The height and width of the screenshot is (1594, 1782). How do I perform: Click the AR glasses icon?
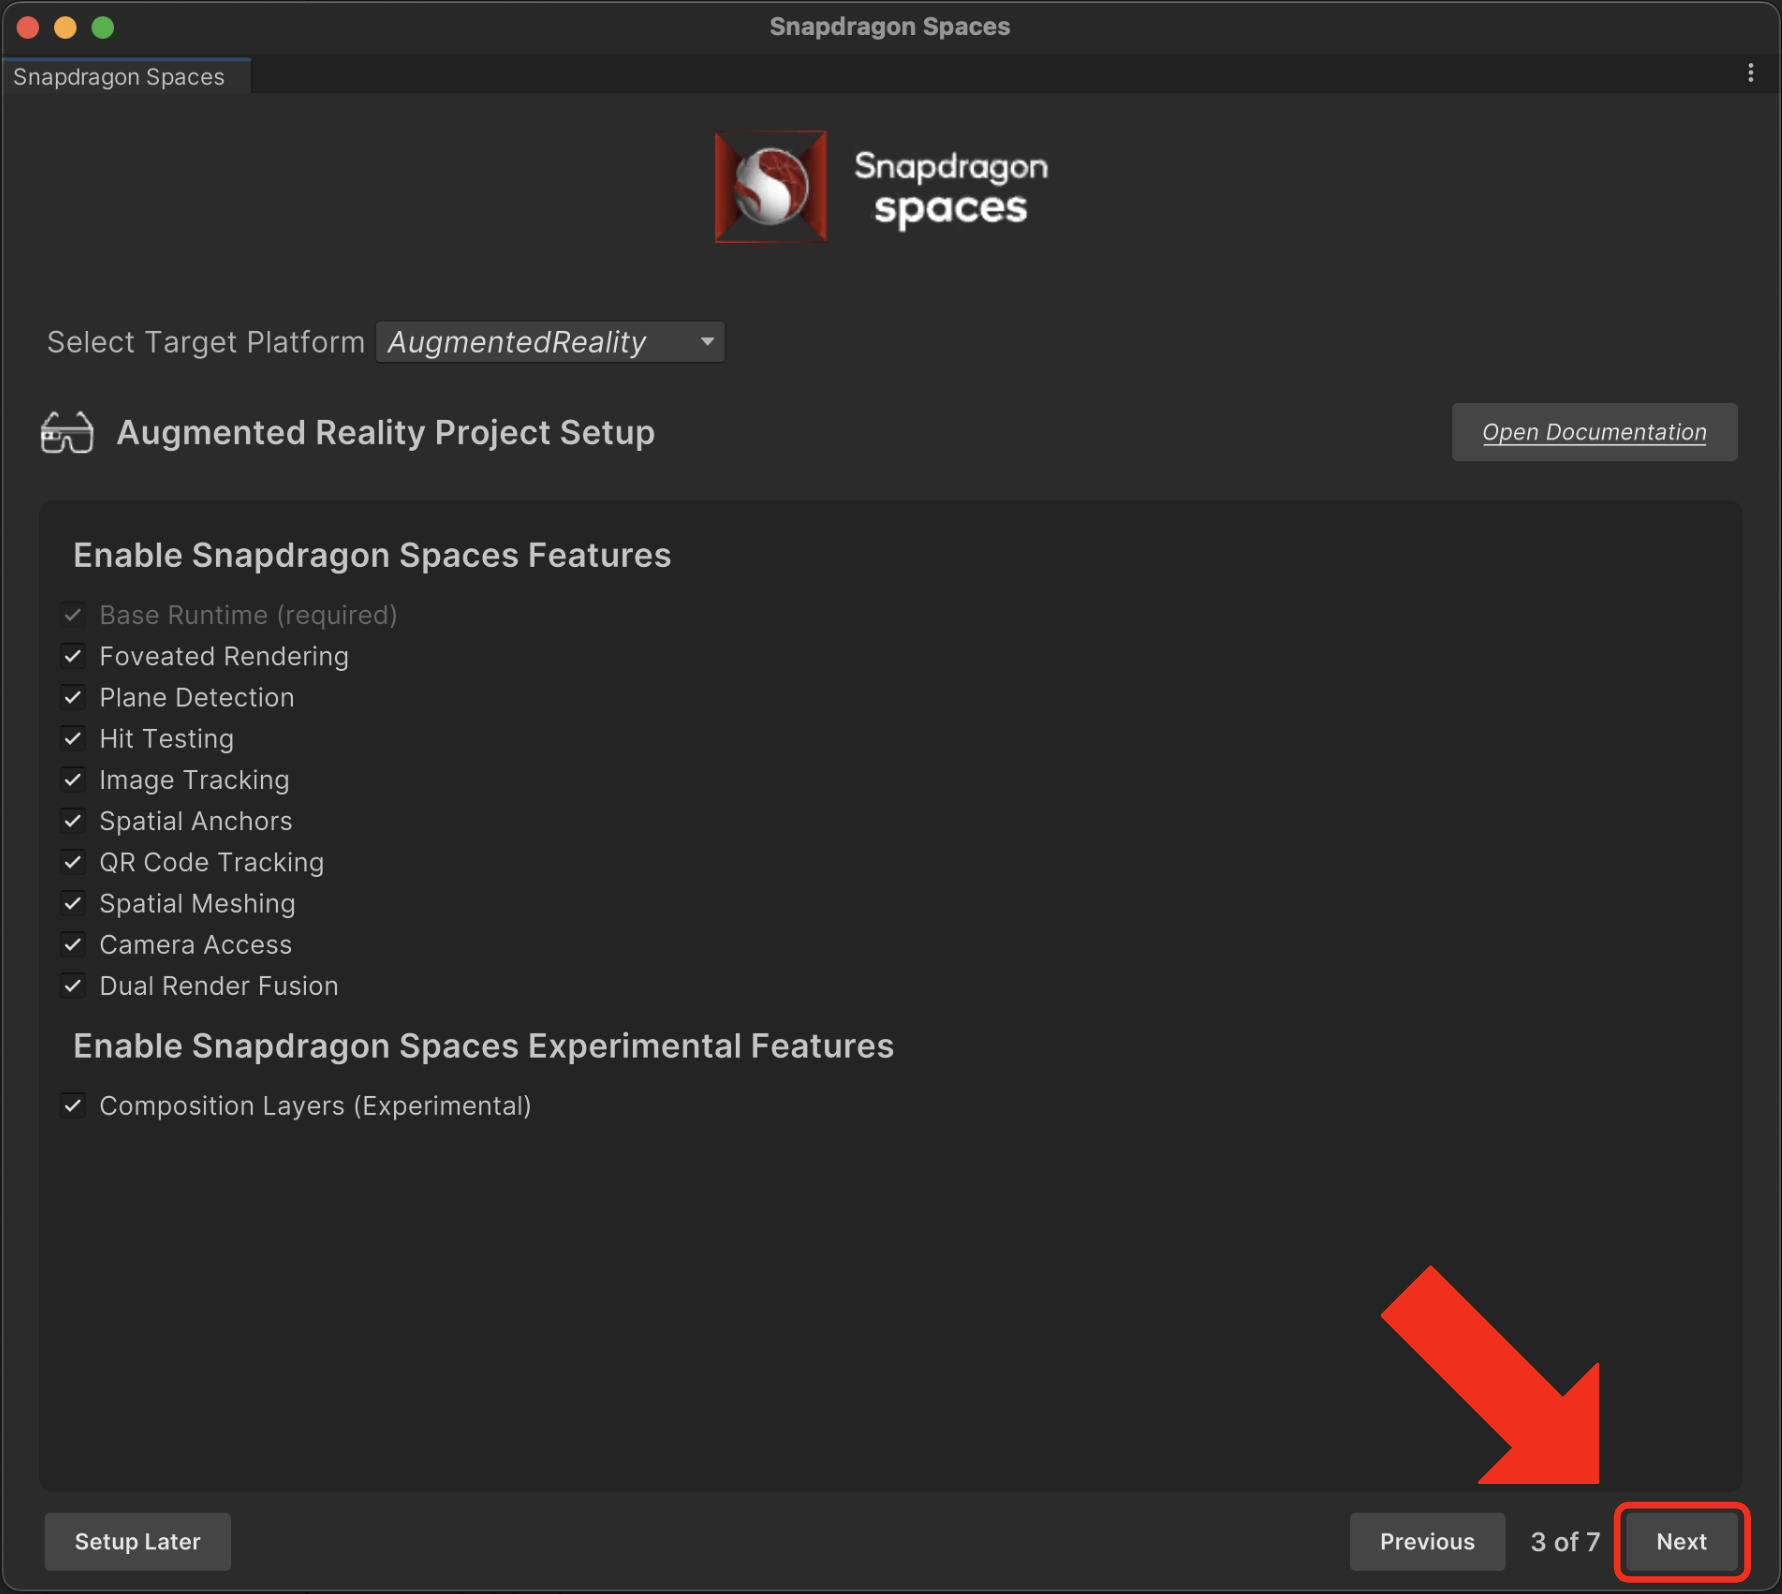point(67,433)
